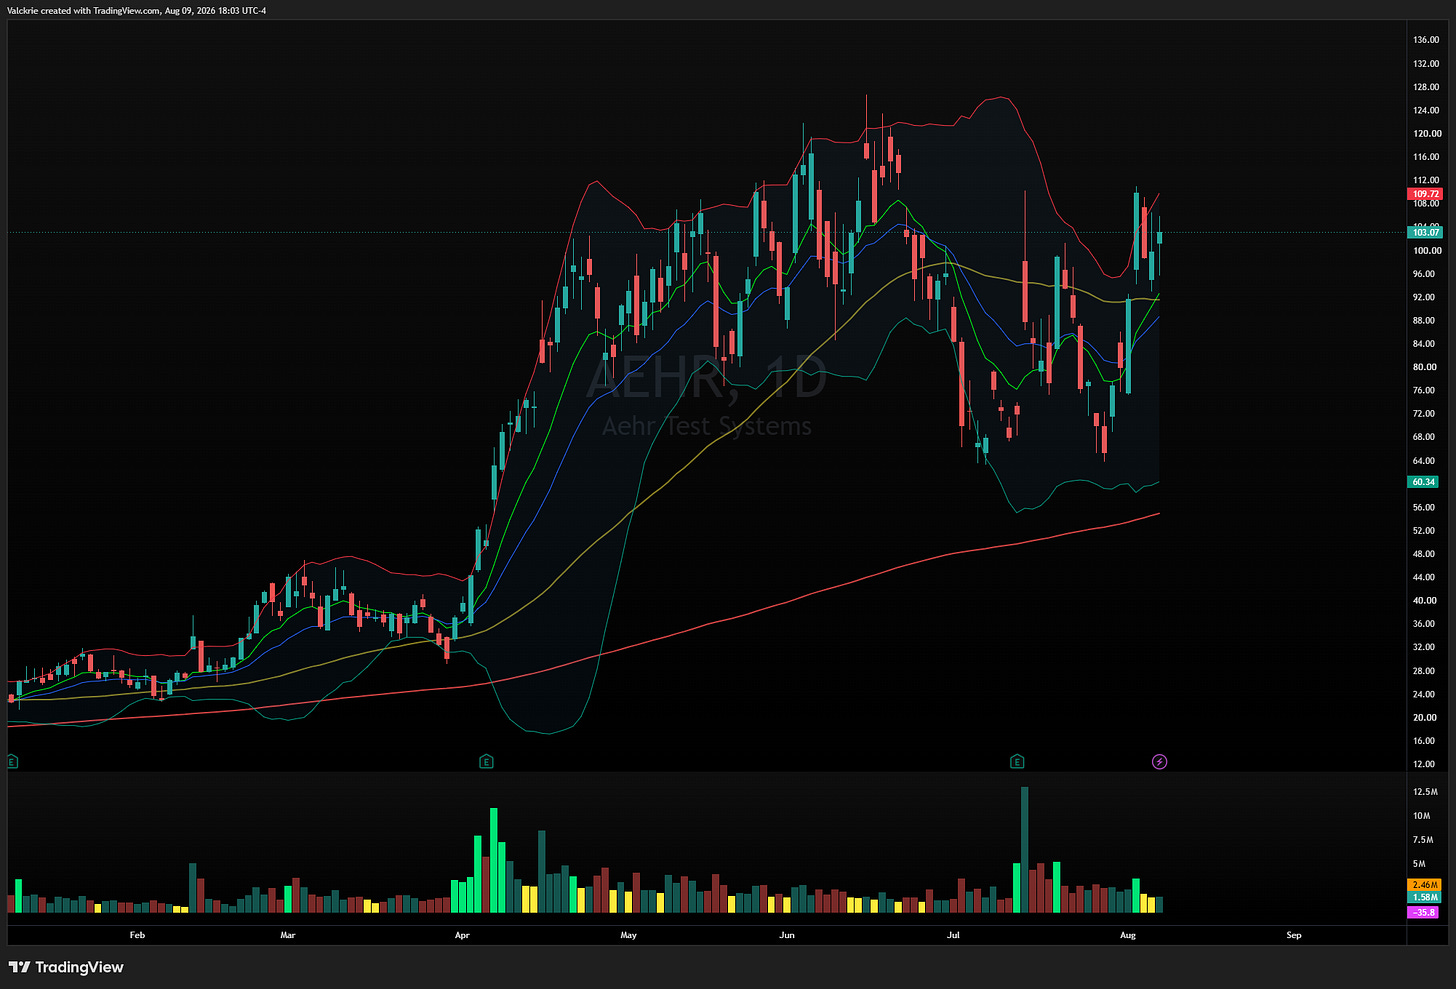Select the 64.00 price scale label

(1424, 461)
